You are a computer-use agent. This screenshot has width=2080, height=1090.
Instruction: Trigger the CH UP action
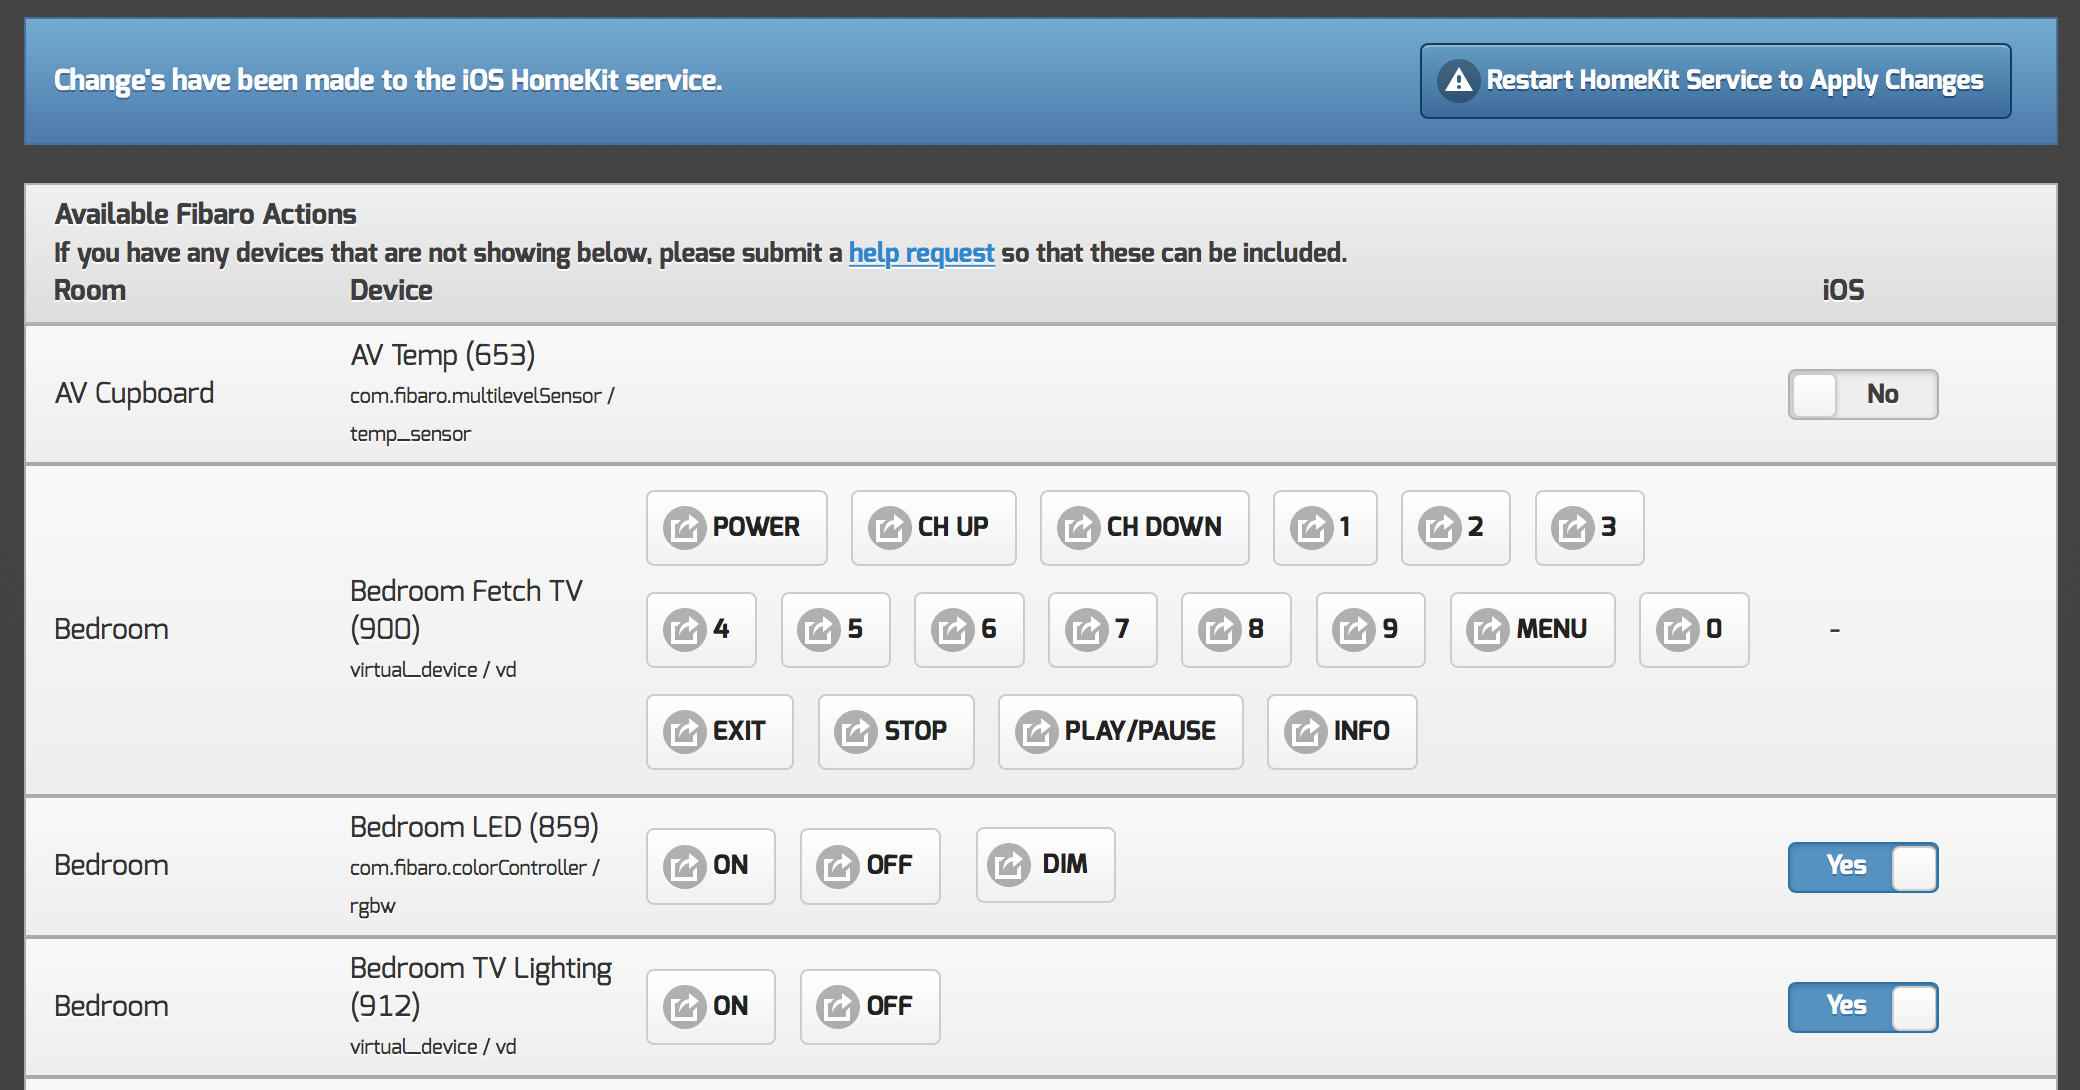coord(933,527)
